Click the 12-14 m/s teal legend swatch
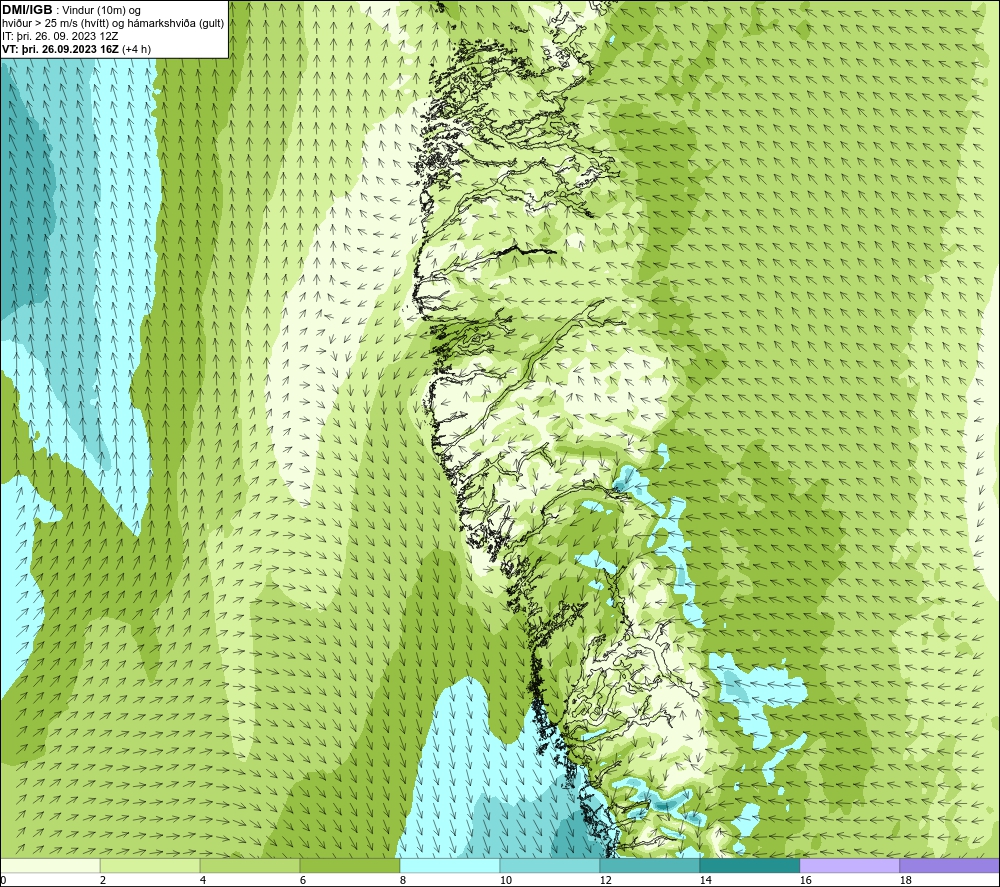 pyautogui.click(x=649, y=865)
